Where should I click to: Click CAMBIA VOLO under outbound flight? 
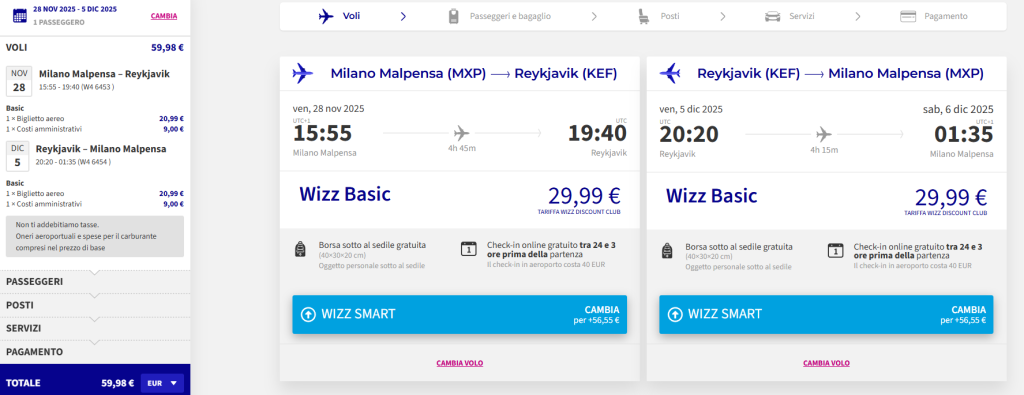(460, 363)
